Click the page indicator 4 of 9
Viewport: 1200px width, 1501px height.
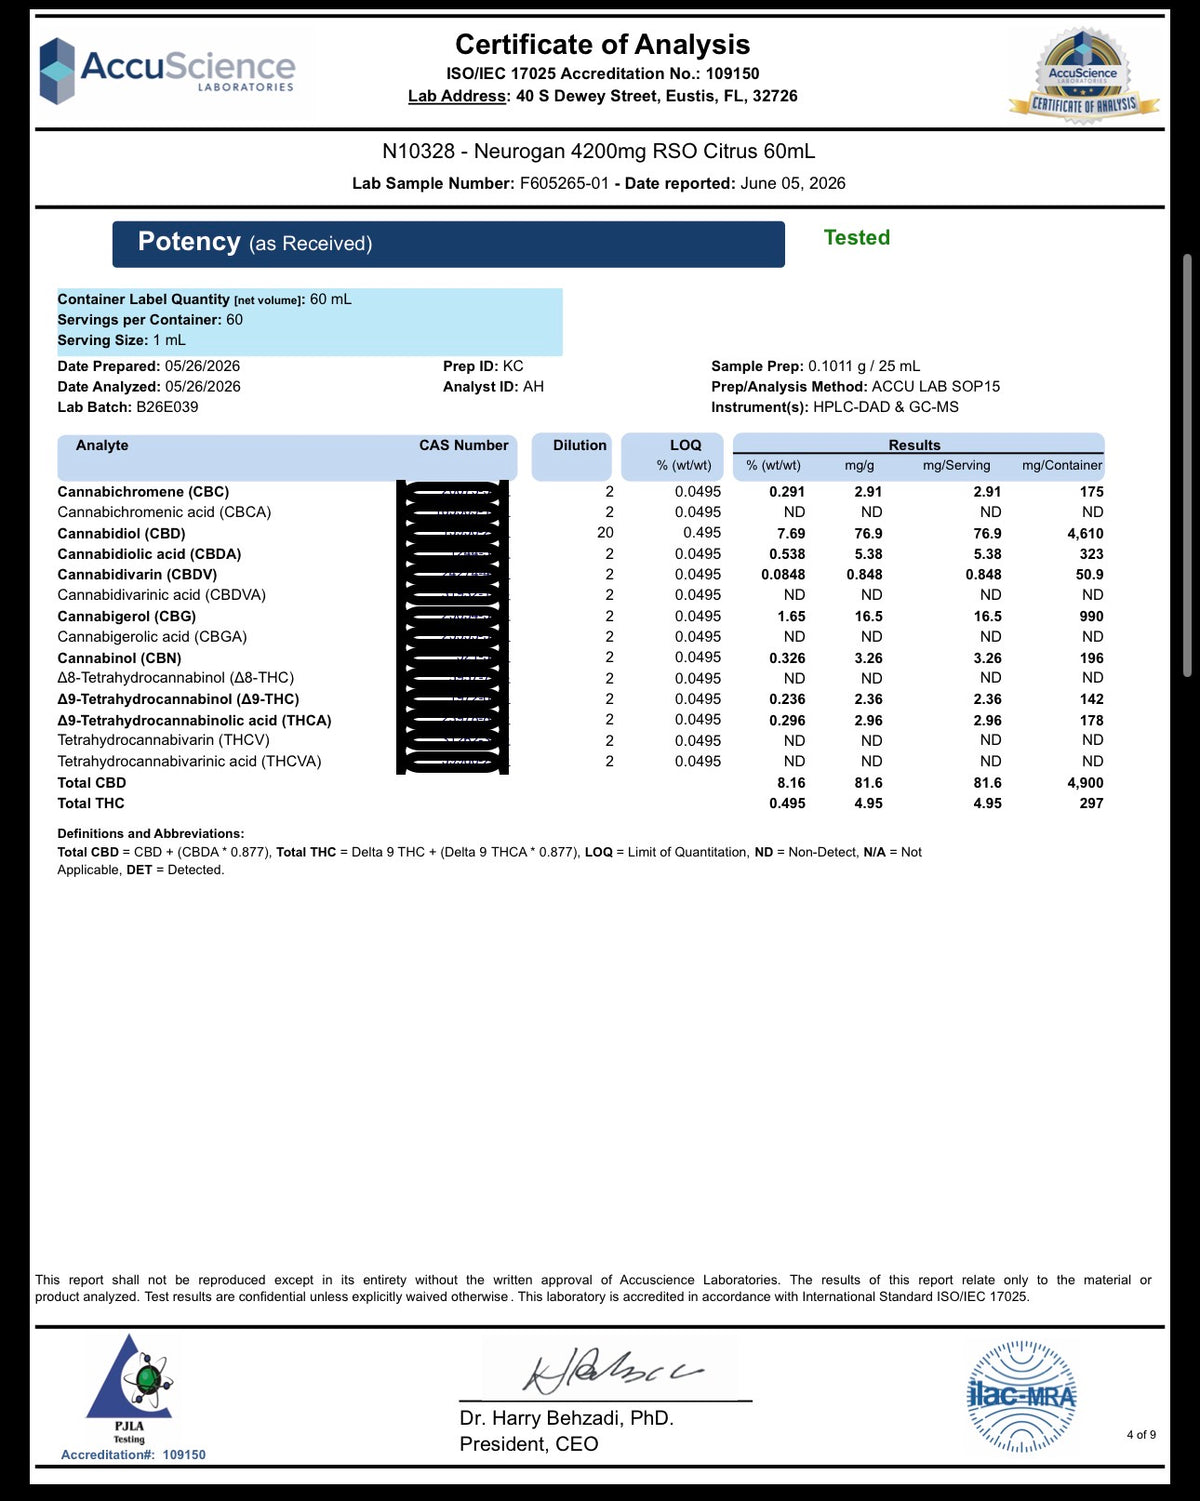tap(1141, 1435)
